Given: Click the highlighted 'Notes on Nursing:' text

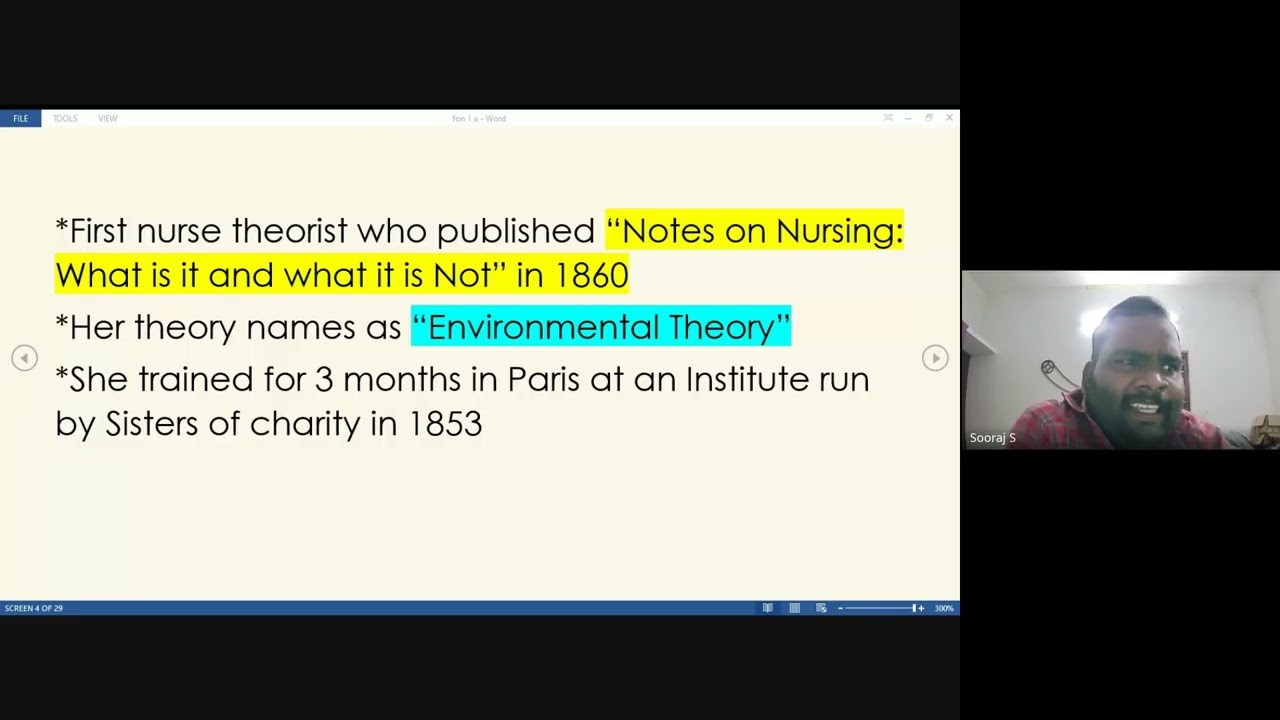Looking at the screenshot, I should [755, 231].
